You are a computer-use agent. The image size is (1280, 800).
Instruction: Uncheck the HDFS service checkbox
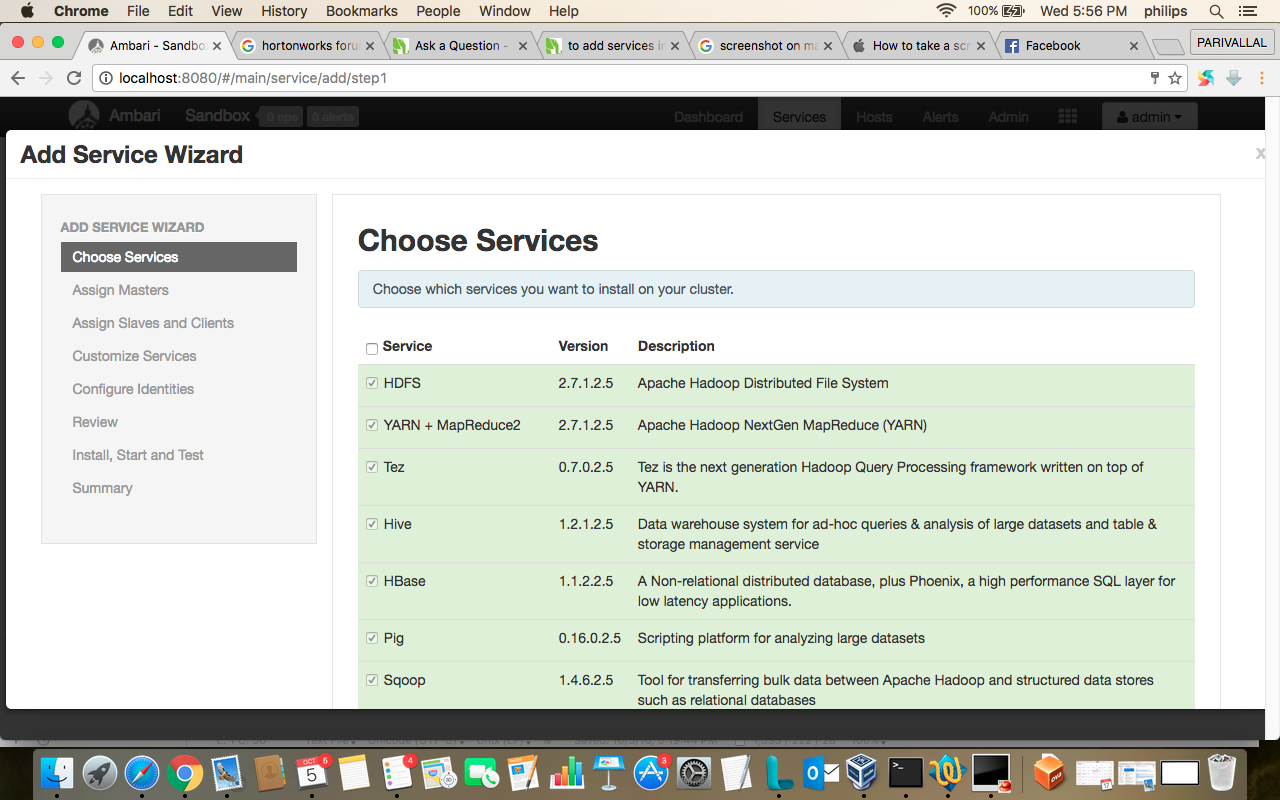tap(371, 382)
